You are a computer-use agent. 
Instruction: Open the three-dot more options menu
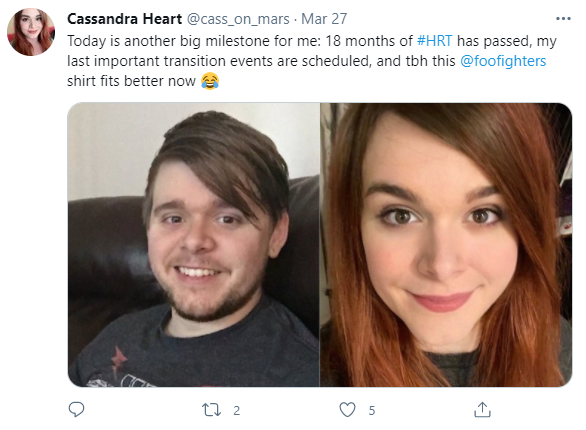(563, 18)
